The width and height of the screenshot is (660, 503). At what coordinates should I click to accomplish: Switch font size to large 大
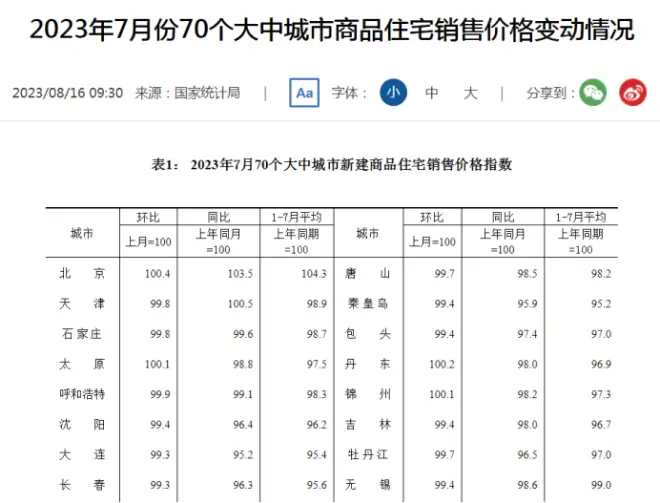(x=471, y=93)
